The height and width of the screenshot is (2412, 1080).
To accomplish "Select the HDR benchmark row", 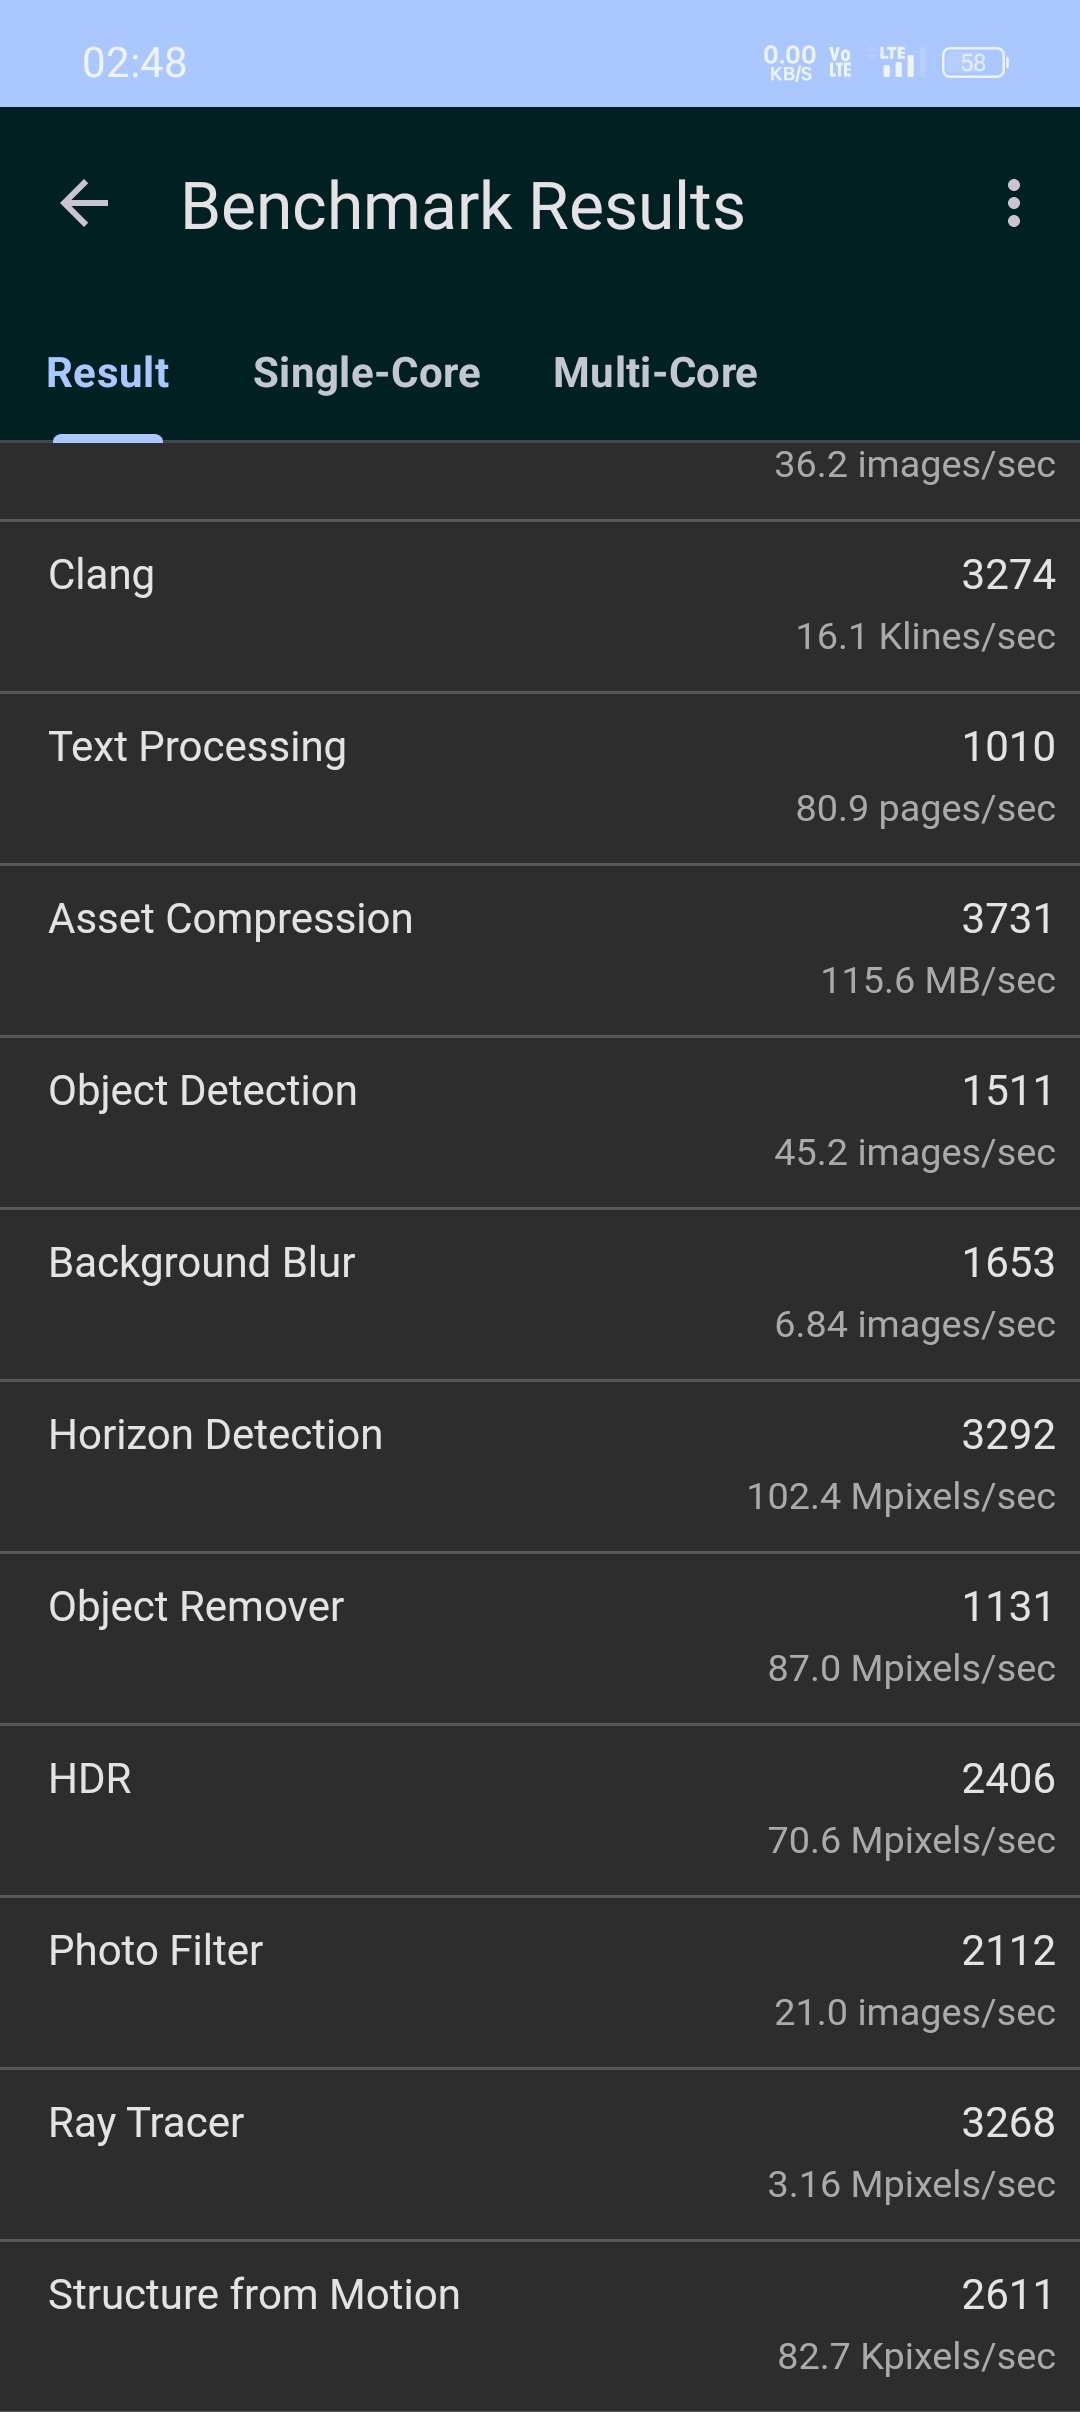I will (x=540, y=1810).
